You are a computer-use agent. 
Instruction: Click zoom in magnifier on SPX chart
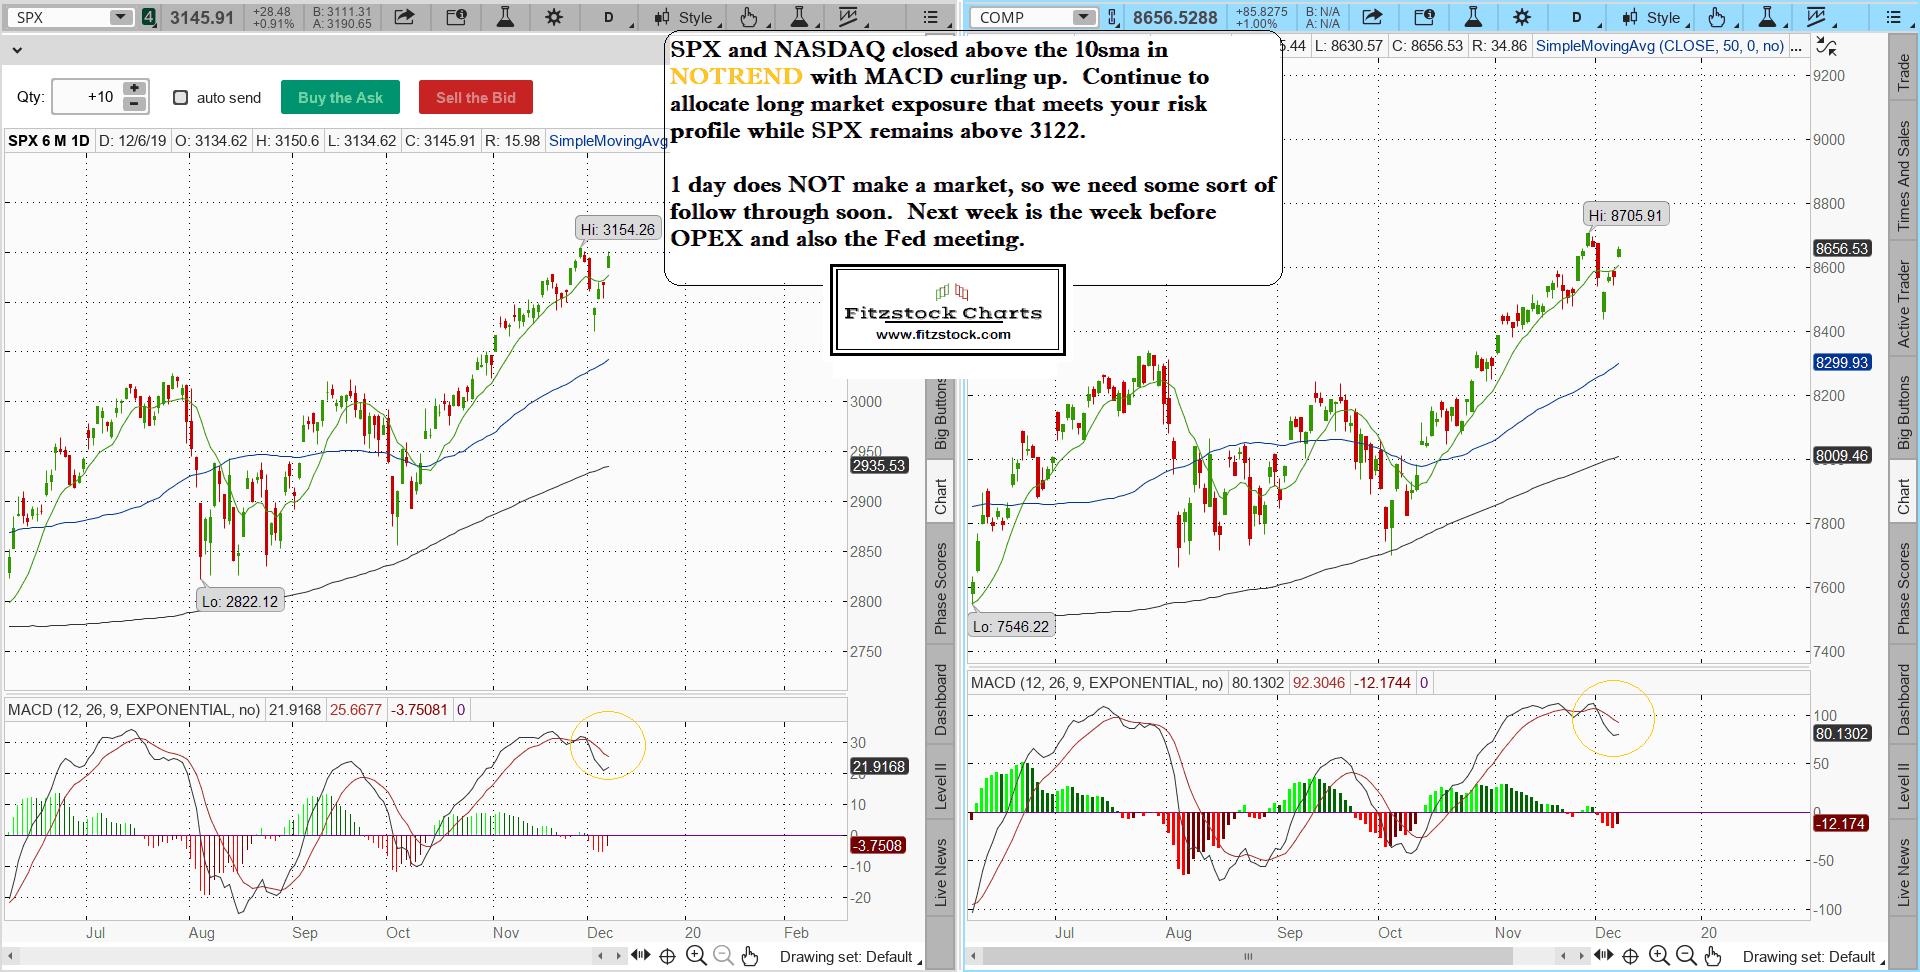[696, 956]
